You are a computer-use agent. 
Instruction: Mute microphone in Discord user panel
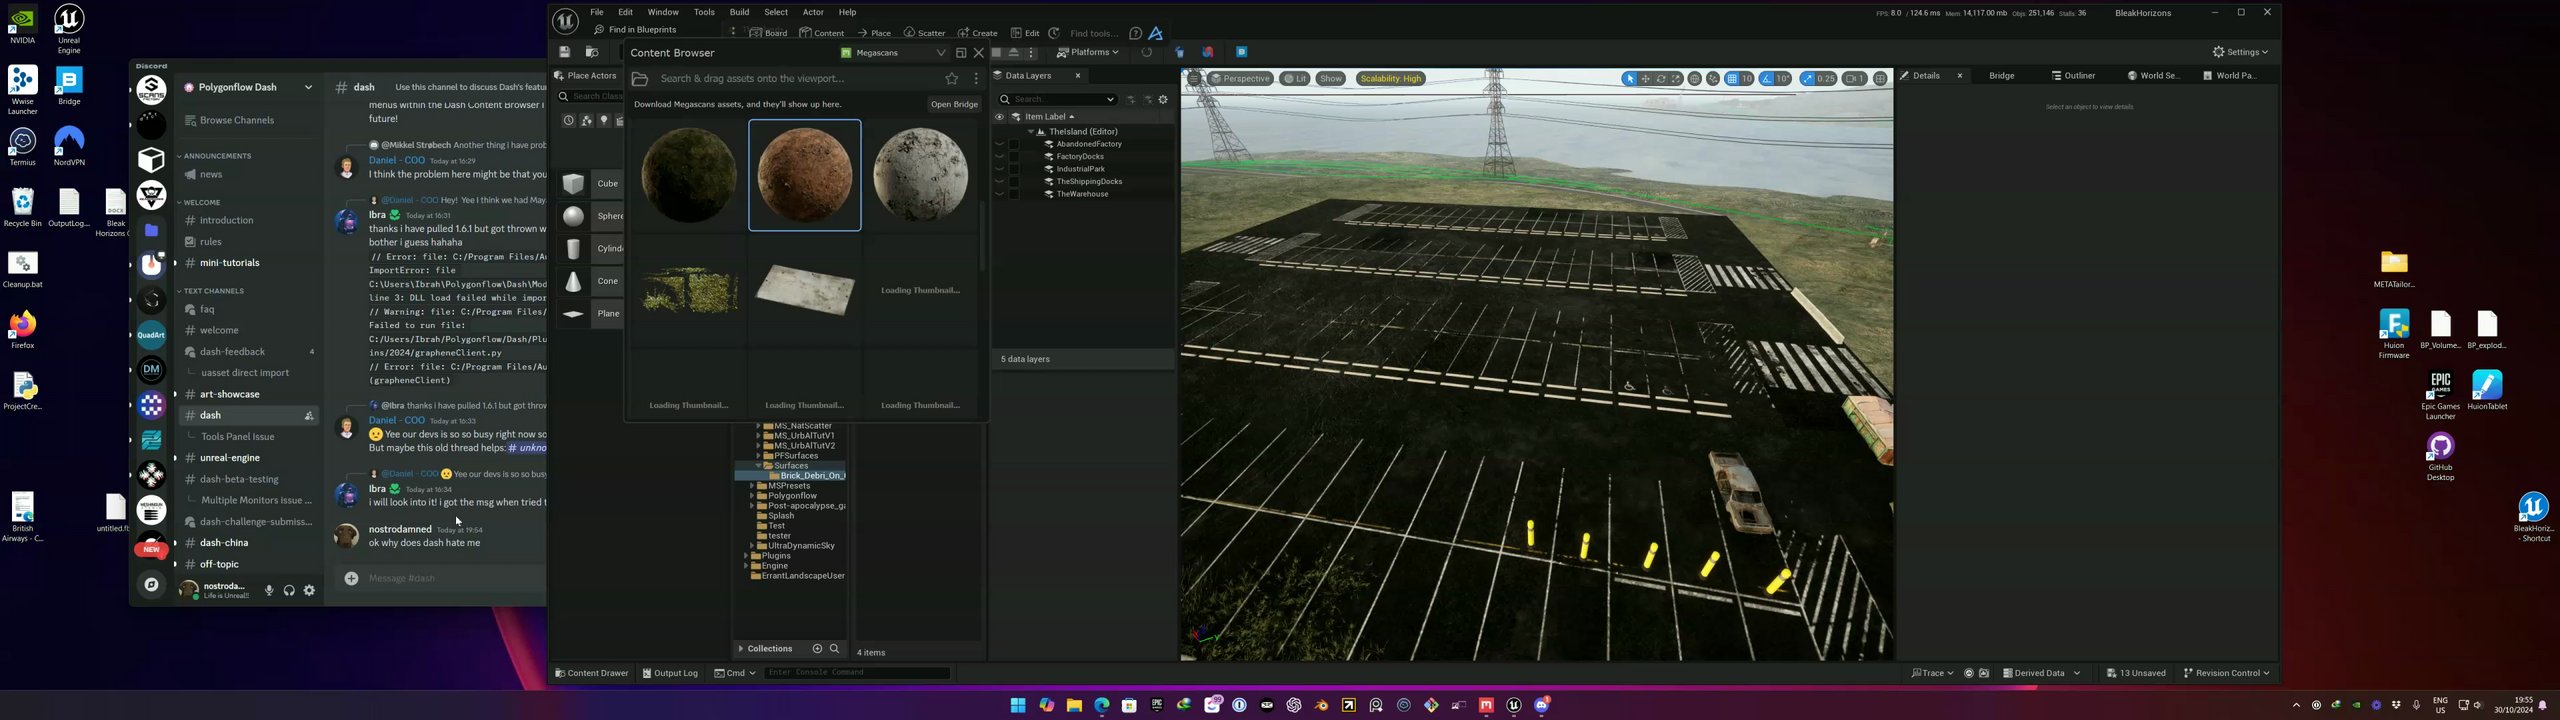(269, 591)
